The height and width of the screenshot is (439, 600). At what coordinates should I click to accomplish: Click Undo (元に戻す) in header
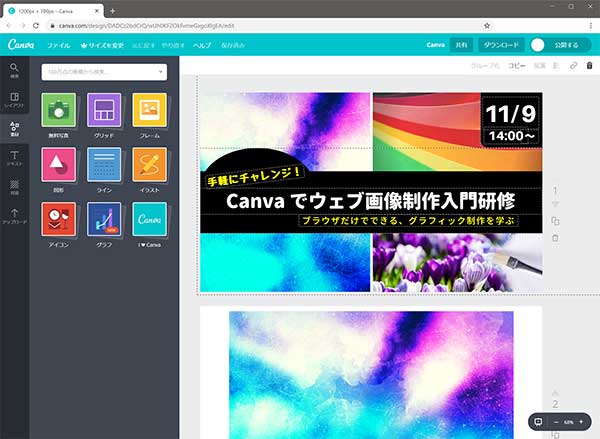coord(143,45)
